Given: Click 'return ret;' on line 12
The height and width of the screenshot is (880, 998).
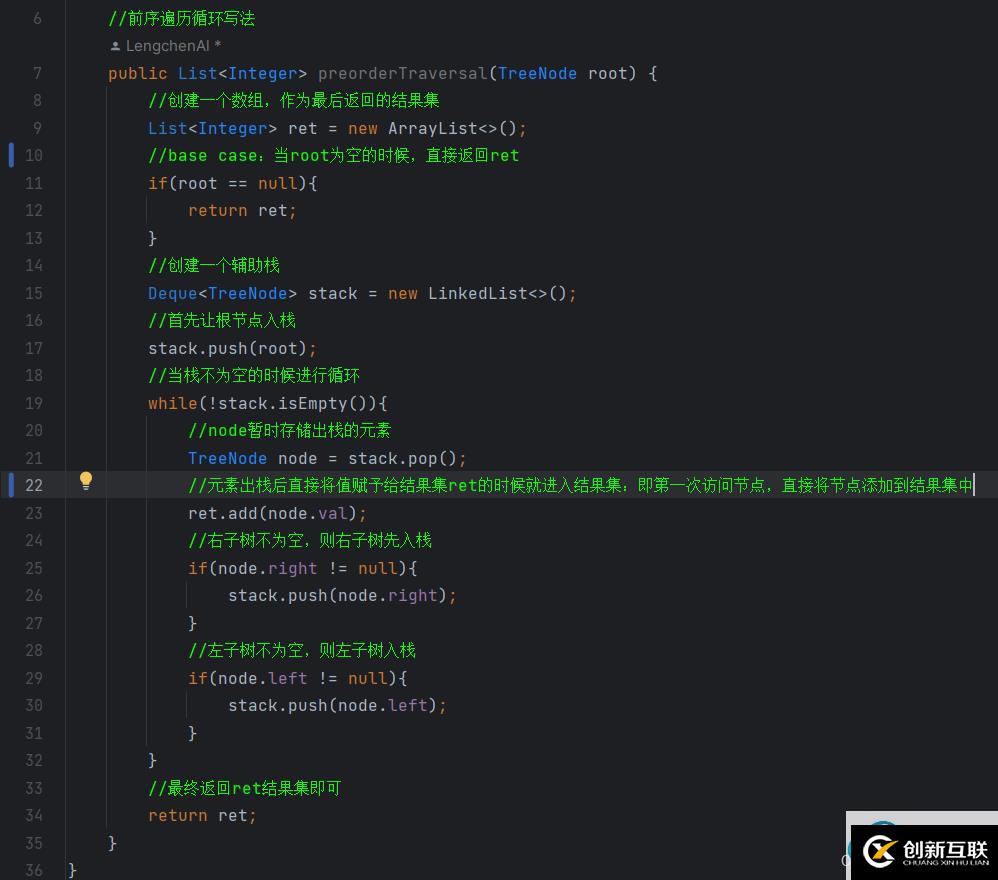Looking at the screenshot, I should coord(242,211).
